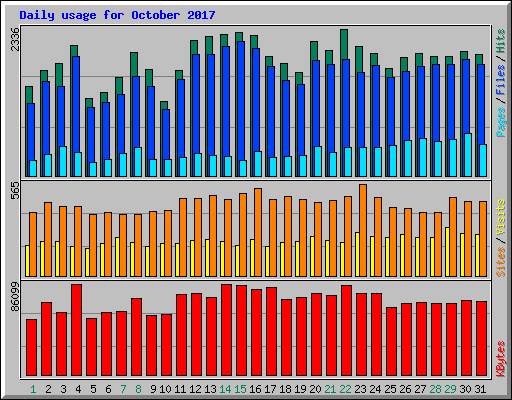512x400 pixels.
Task: Select the red KBytes bar for day 1
Action: pos(31,348)
